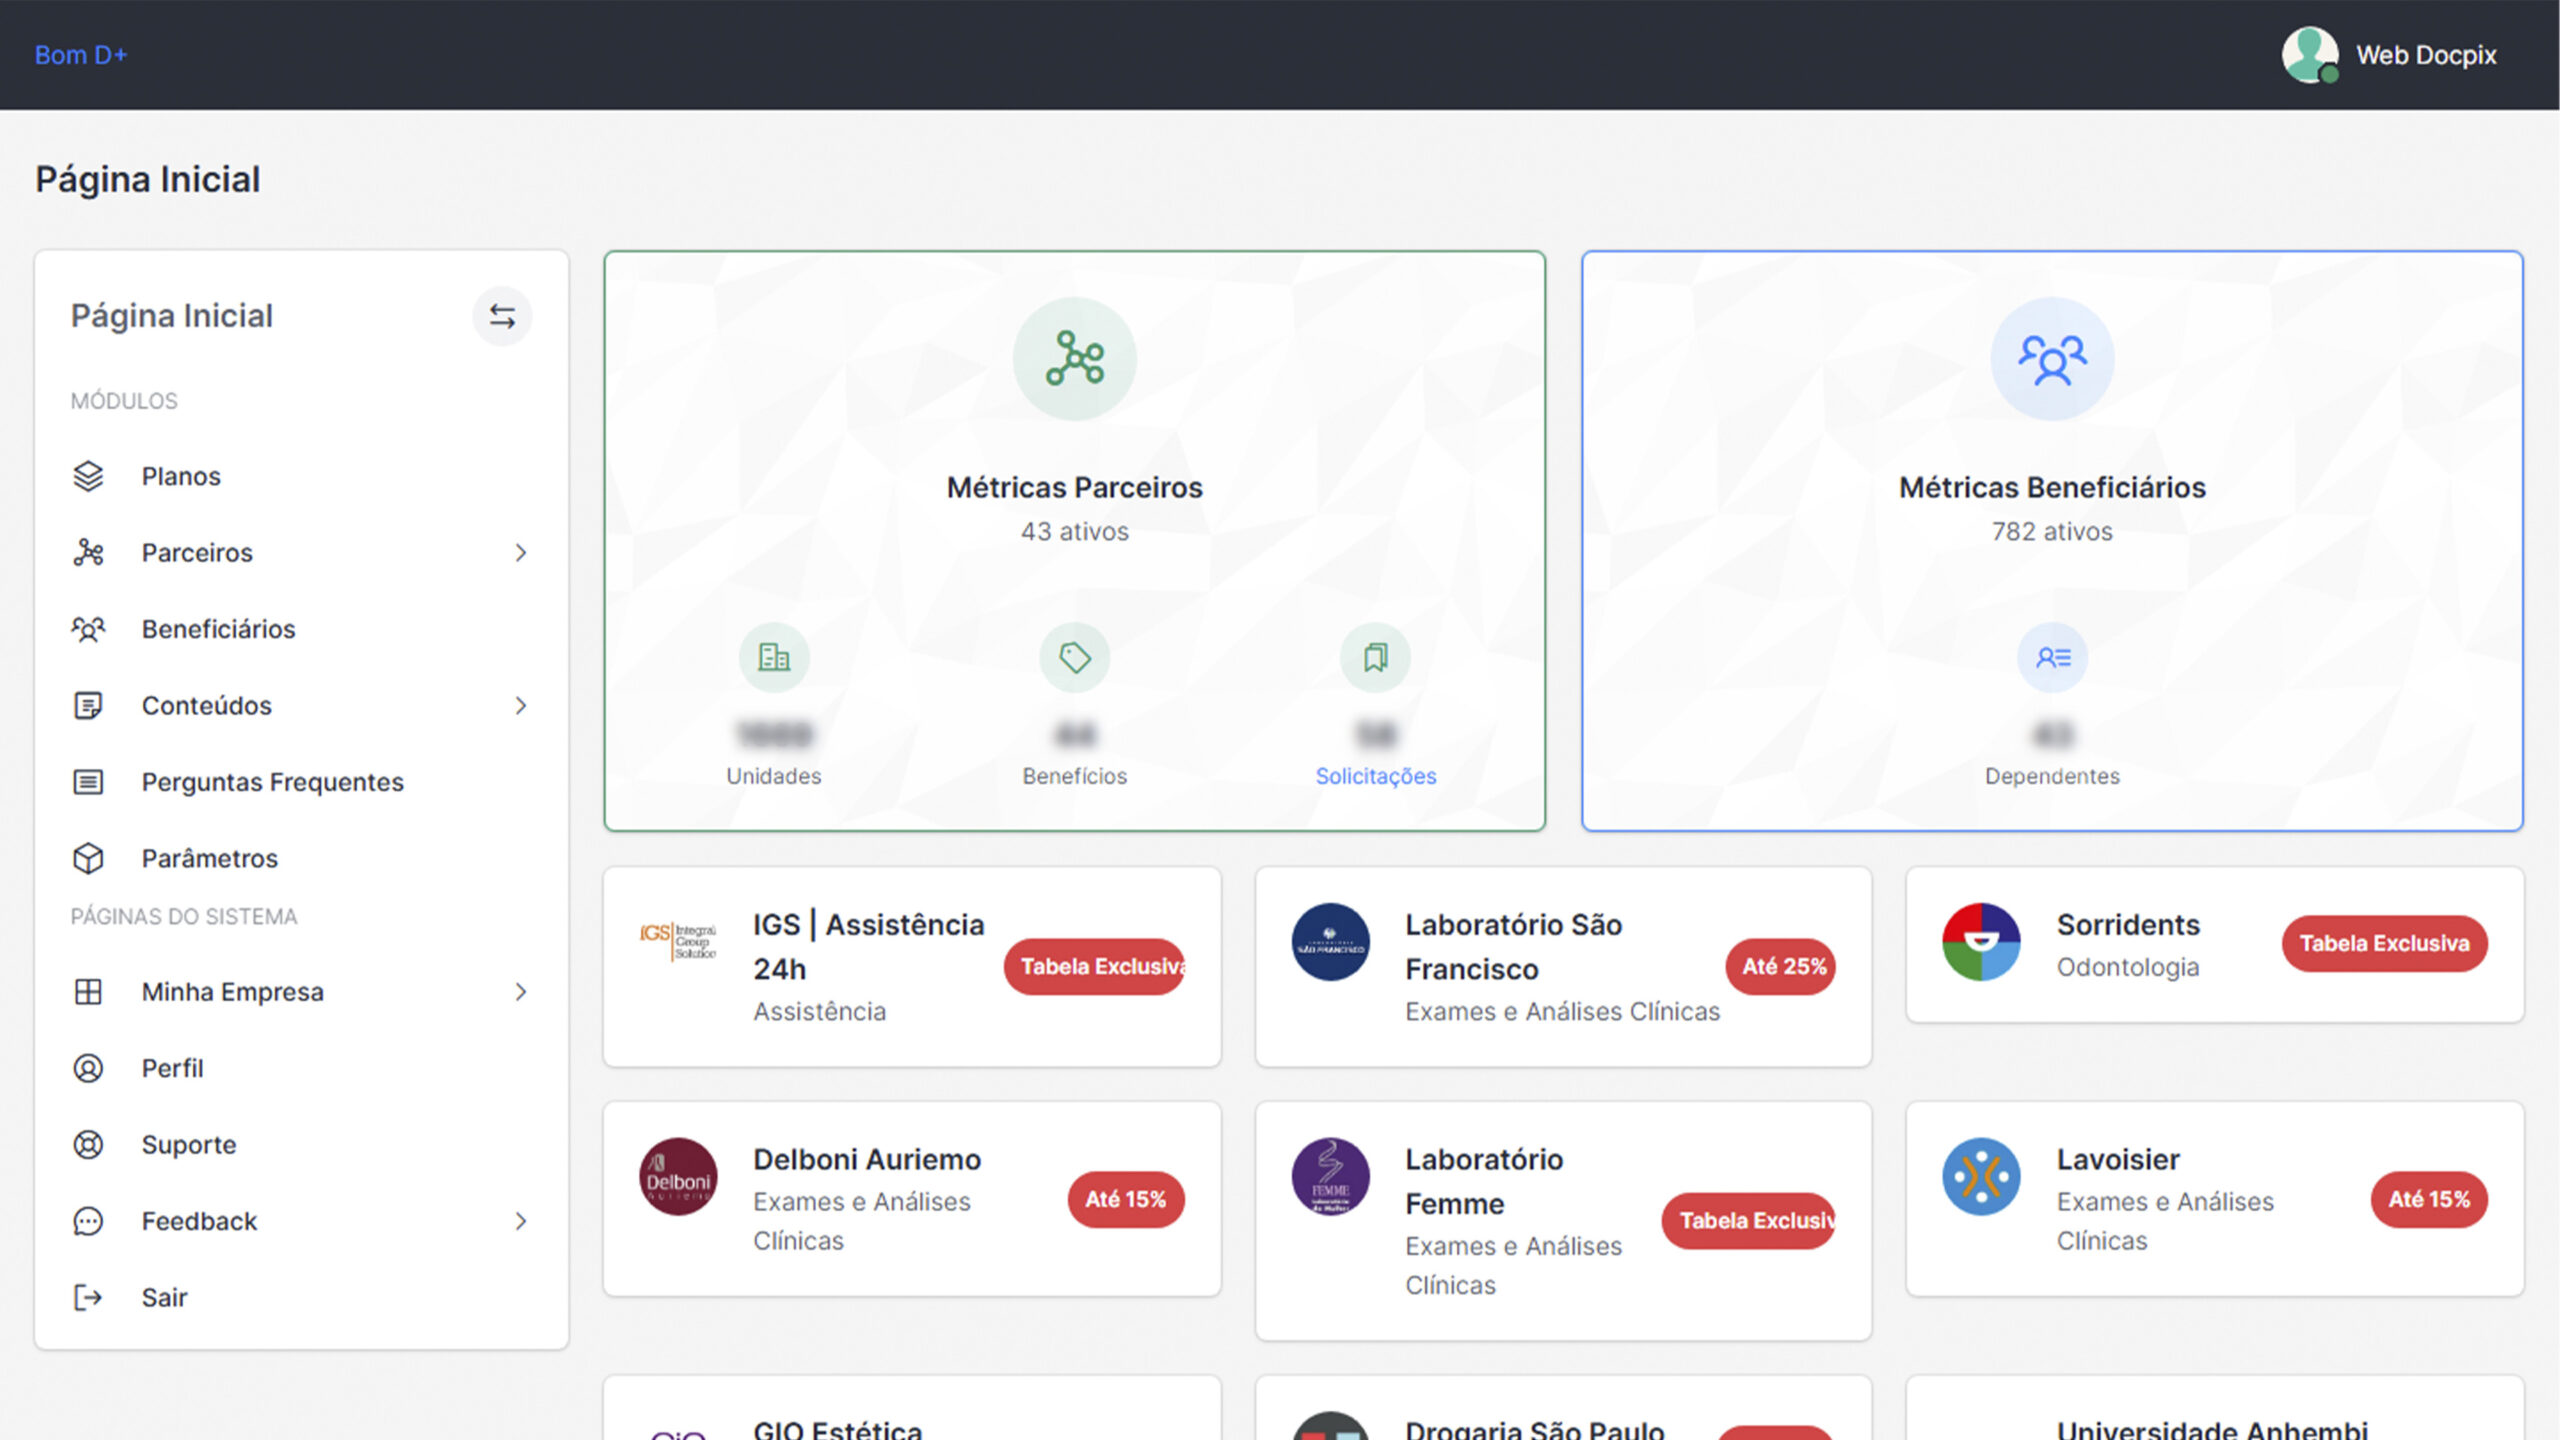Click the Web Docpix username
2560x1440 pixels.
[2426, 55]
